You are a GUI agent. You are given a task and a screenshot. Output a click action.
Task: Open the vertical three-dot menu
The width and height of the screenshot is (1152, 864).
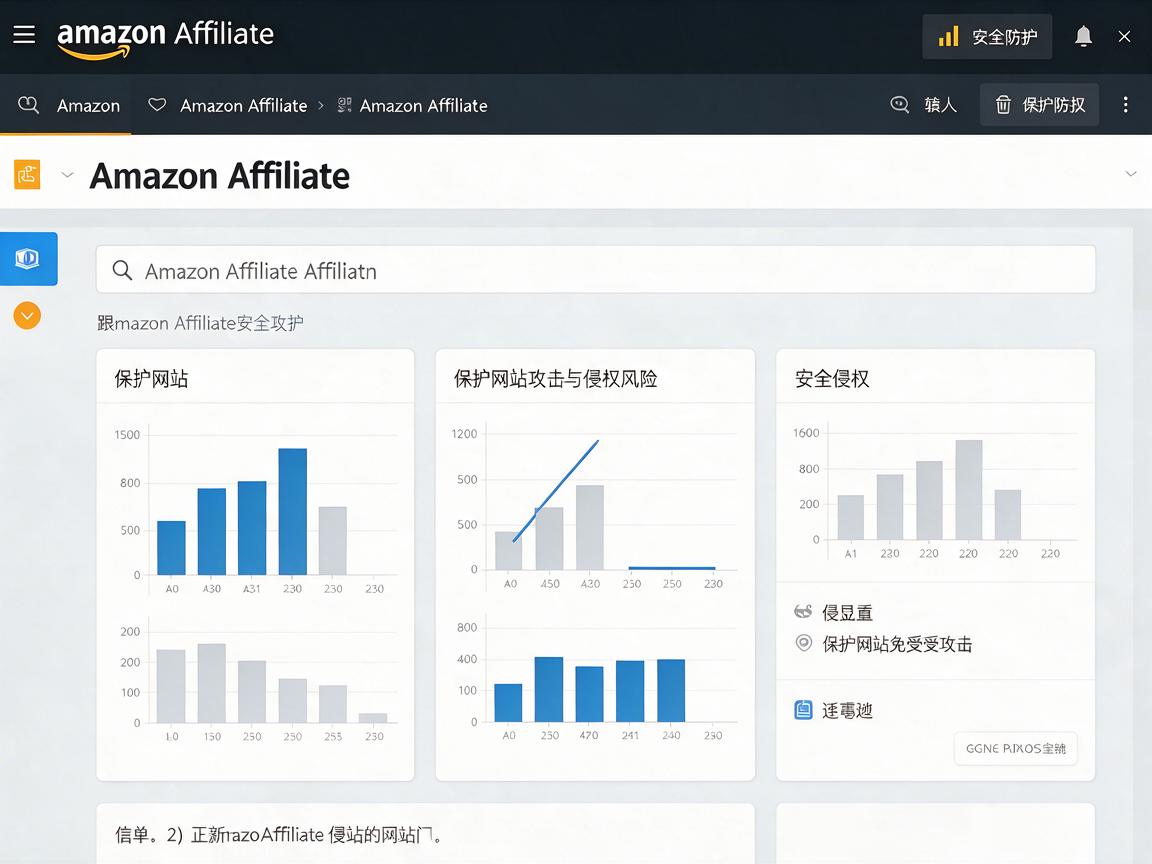point(1125,104)
